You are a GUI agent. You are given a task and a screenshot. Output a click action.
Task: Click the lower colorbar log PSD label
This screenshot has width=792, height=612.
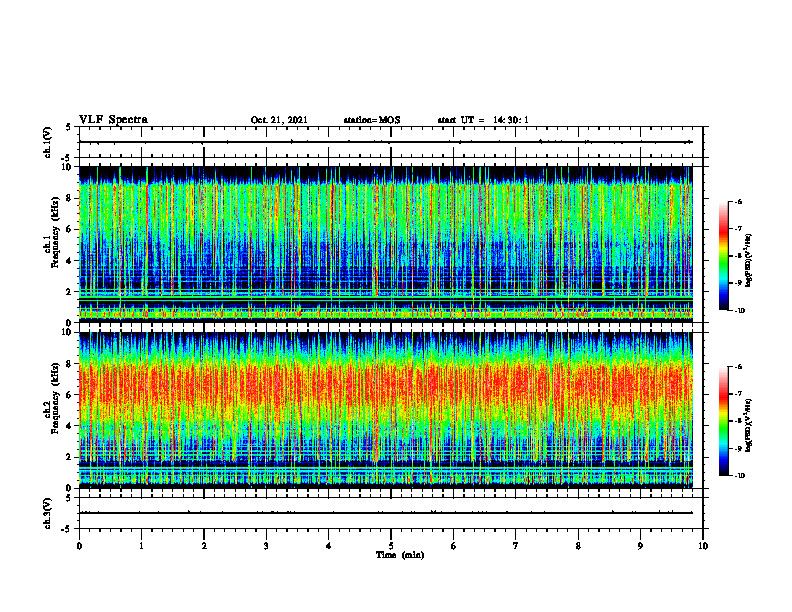point(749,425)
